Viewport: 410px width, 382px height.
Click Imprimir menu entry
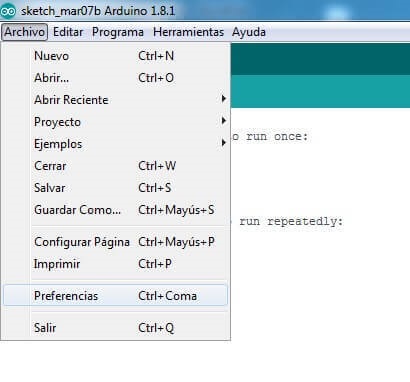pos(115,264)
